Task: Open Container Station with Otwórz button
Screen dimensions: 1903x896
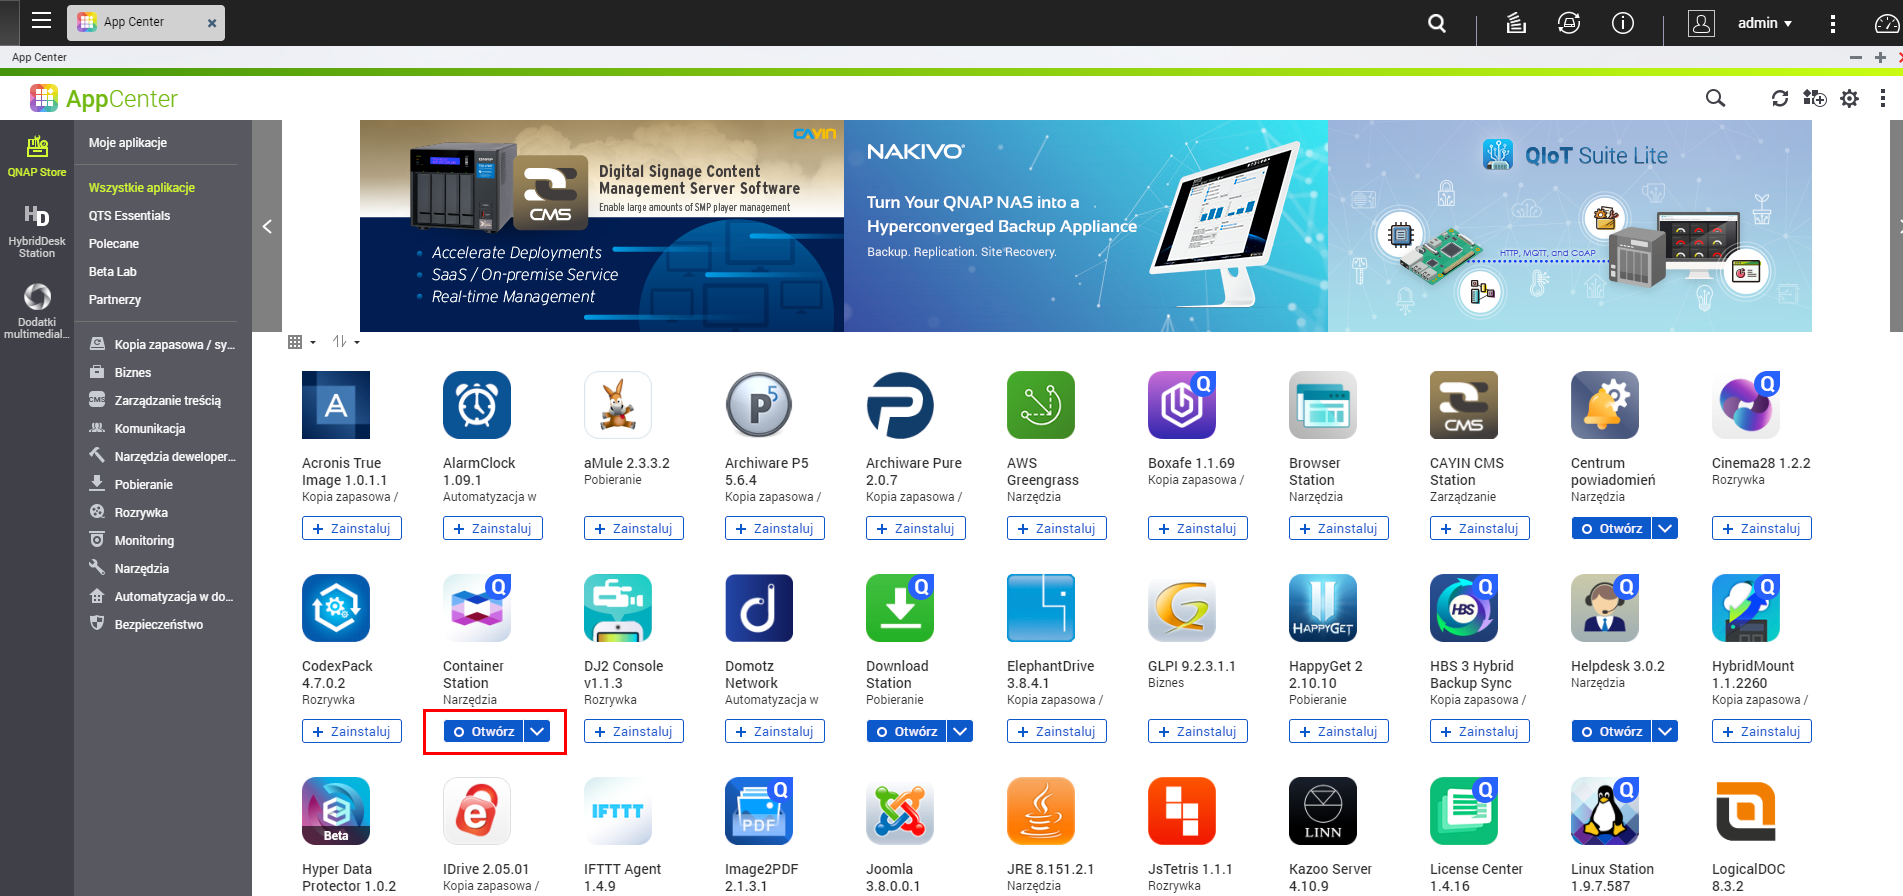Action: point(485,731)
